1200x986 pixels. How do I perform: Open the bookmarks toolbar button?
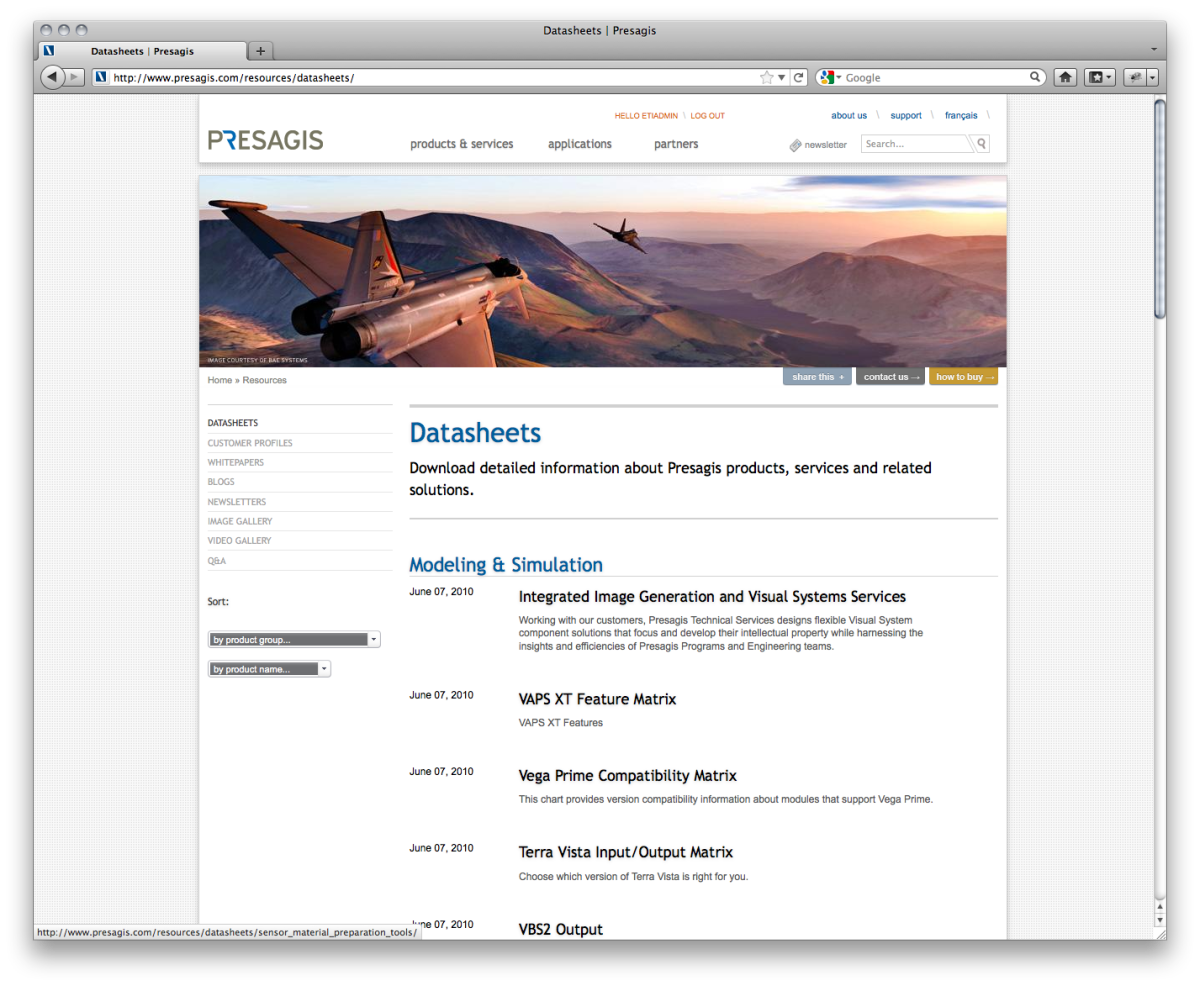point(1099,77)
